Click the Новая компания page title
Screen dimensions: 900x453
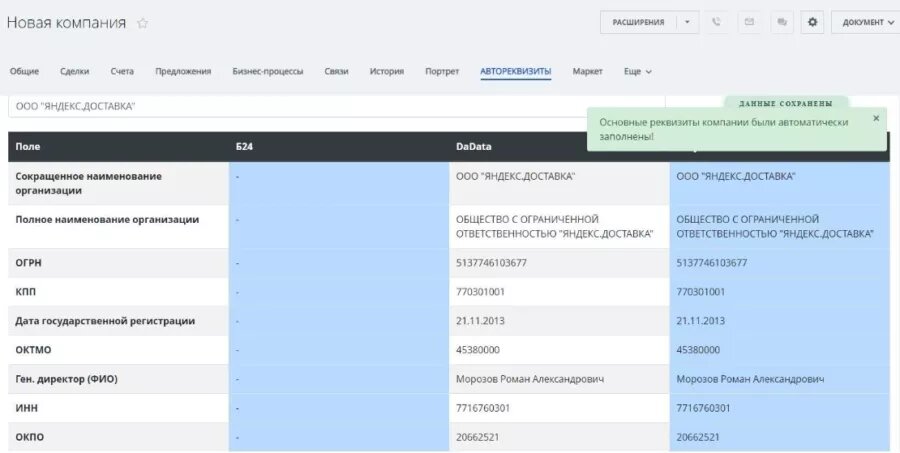[66, 23]
